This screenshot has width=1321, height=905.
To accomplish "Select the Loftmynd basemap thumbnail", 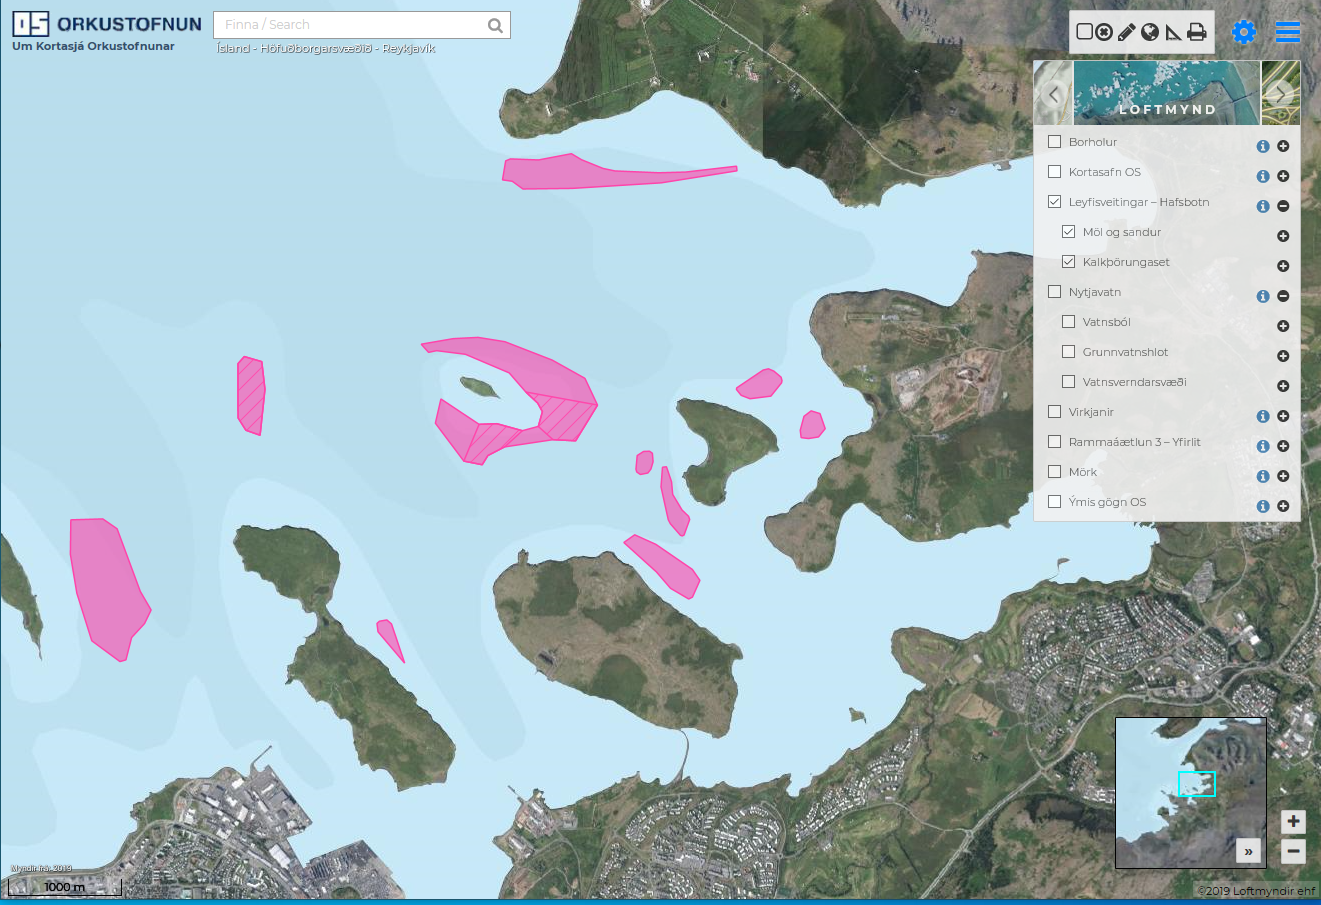I will 1167,93.
